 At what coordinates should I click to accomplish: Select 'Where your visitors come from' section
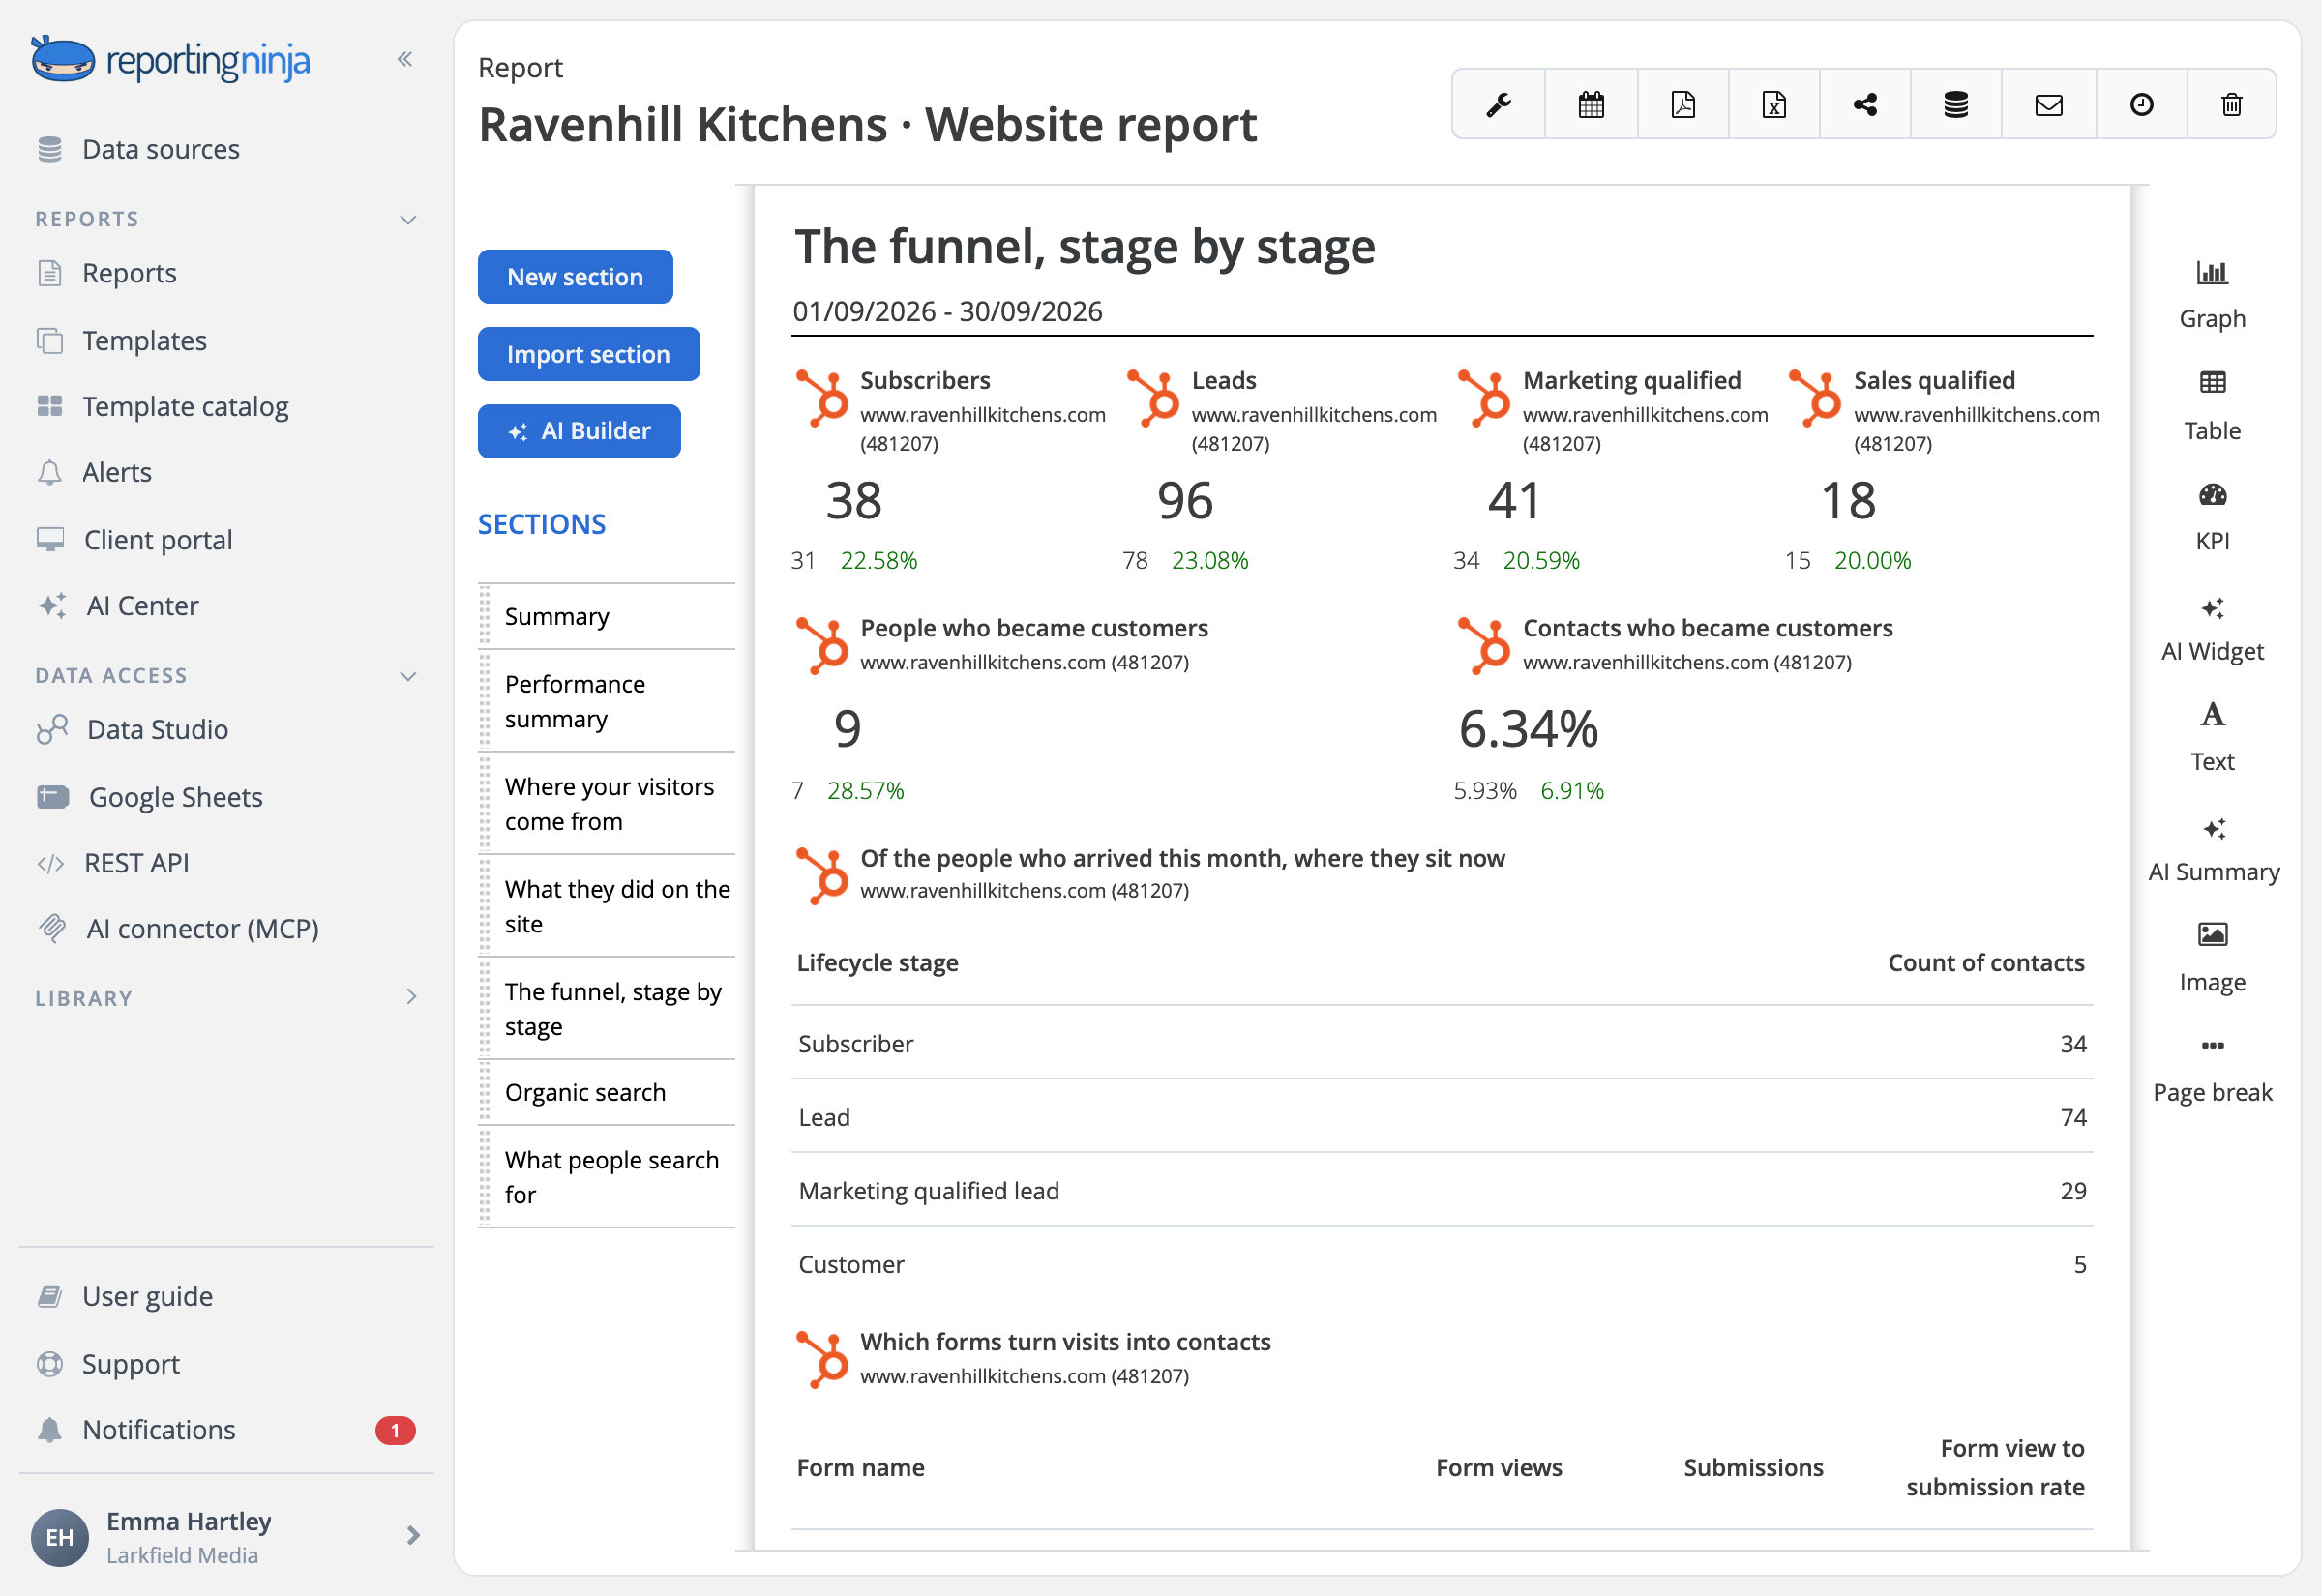click(608, 804)
